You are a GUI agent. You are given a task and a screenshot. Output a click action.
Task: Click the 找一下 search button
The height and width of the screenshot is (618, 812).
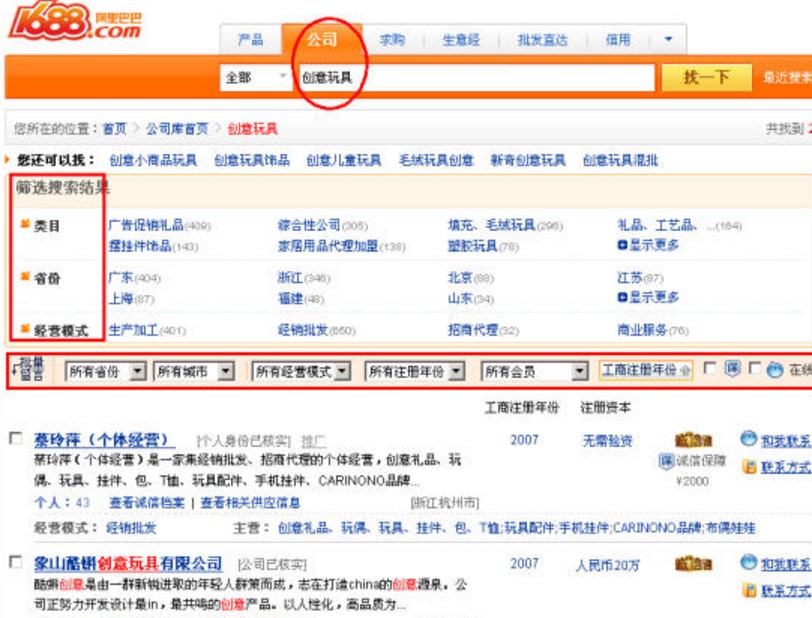pos(706,78)
